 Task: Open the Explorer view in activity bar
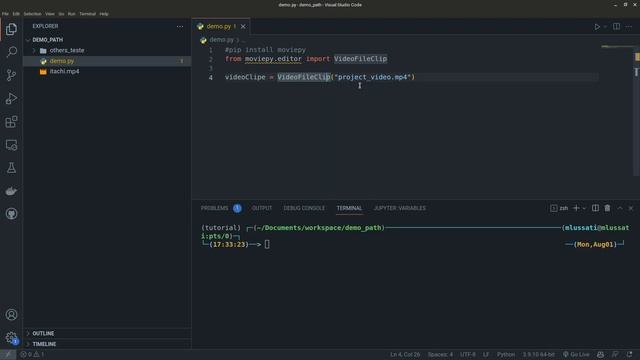coord(11,29)
